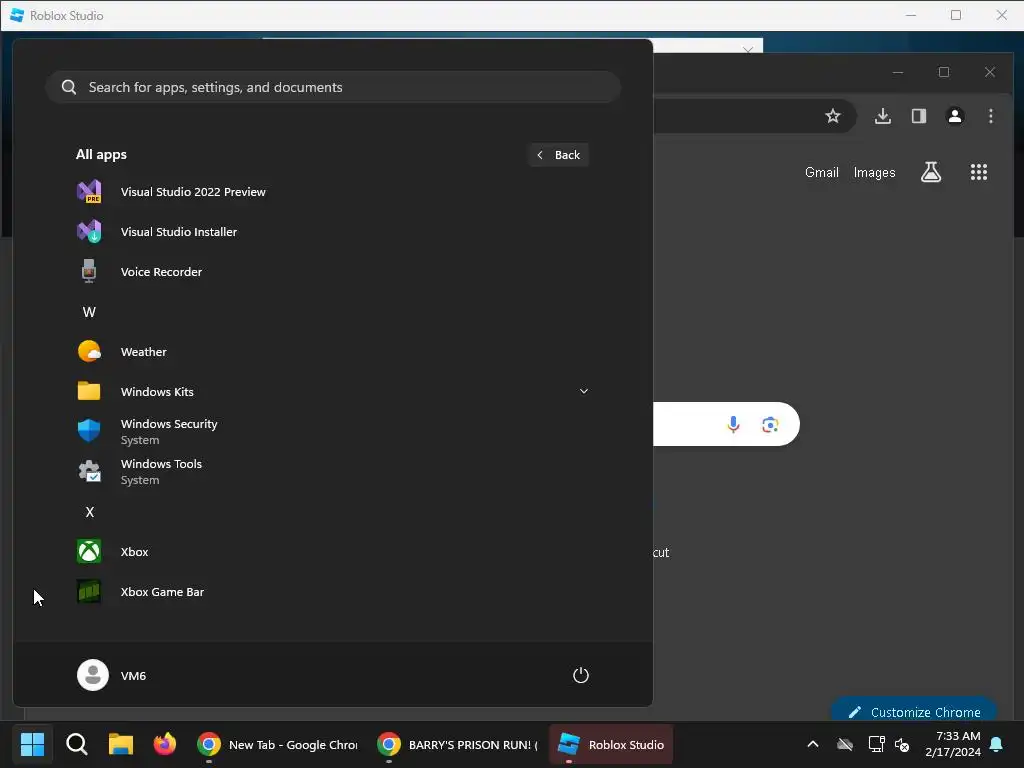Show hidden system tray icons
This screenshot has width=1024, height=768.
pyautogui.click(x=813, y=744)
